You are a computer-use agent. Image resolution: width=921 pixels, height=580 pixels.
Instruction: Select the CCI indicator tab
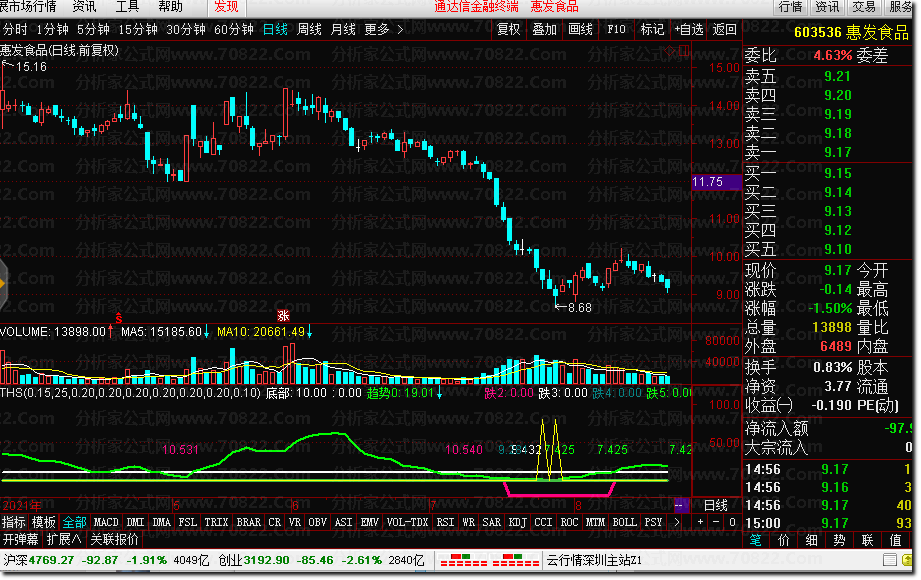pyautogui.click(x=543, y=522)
